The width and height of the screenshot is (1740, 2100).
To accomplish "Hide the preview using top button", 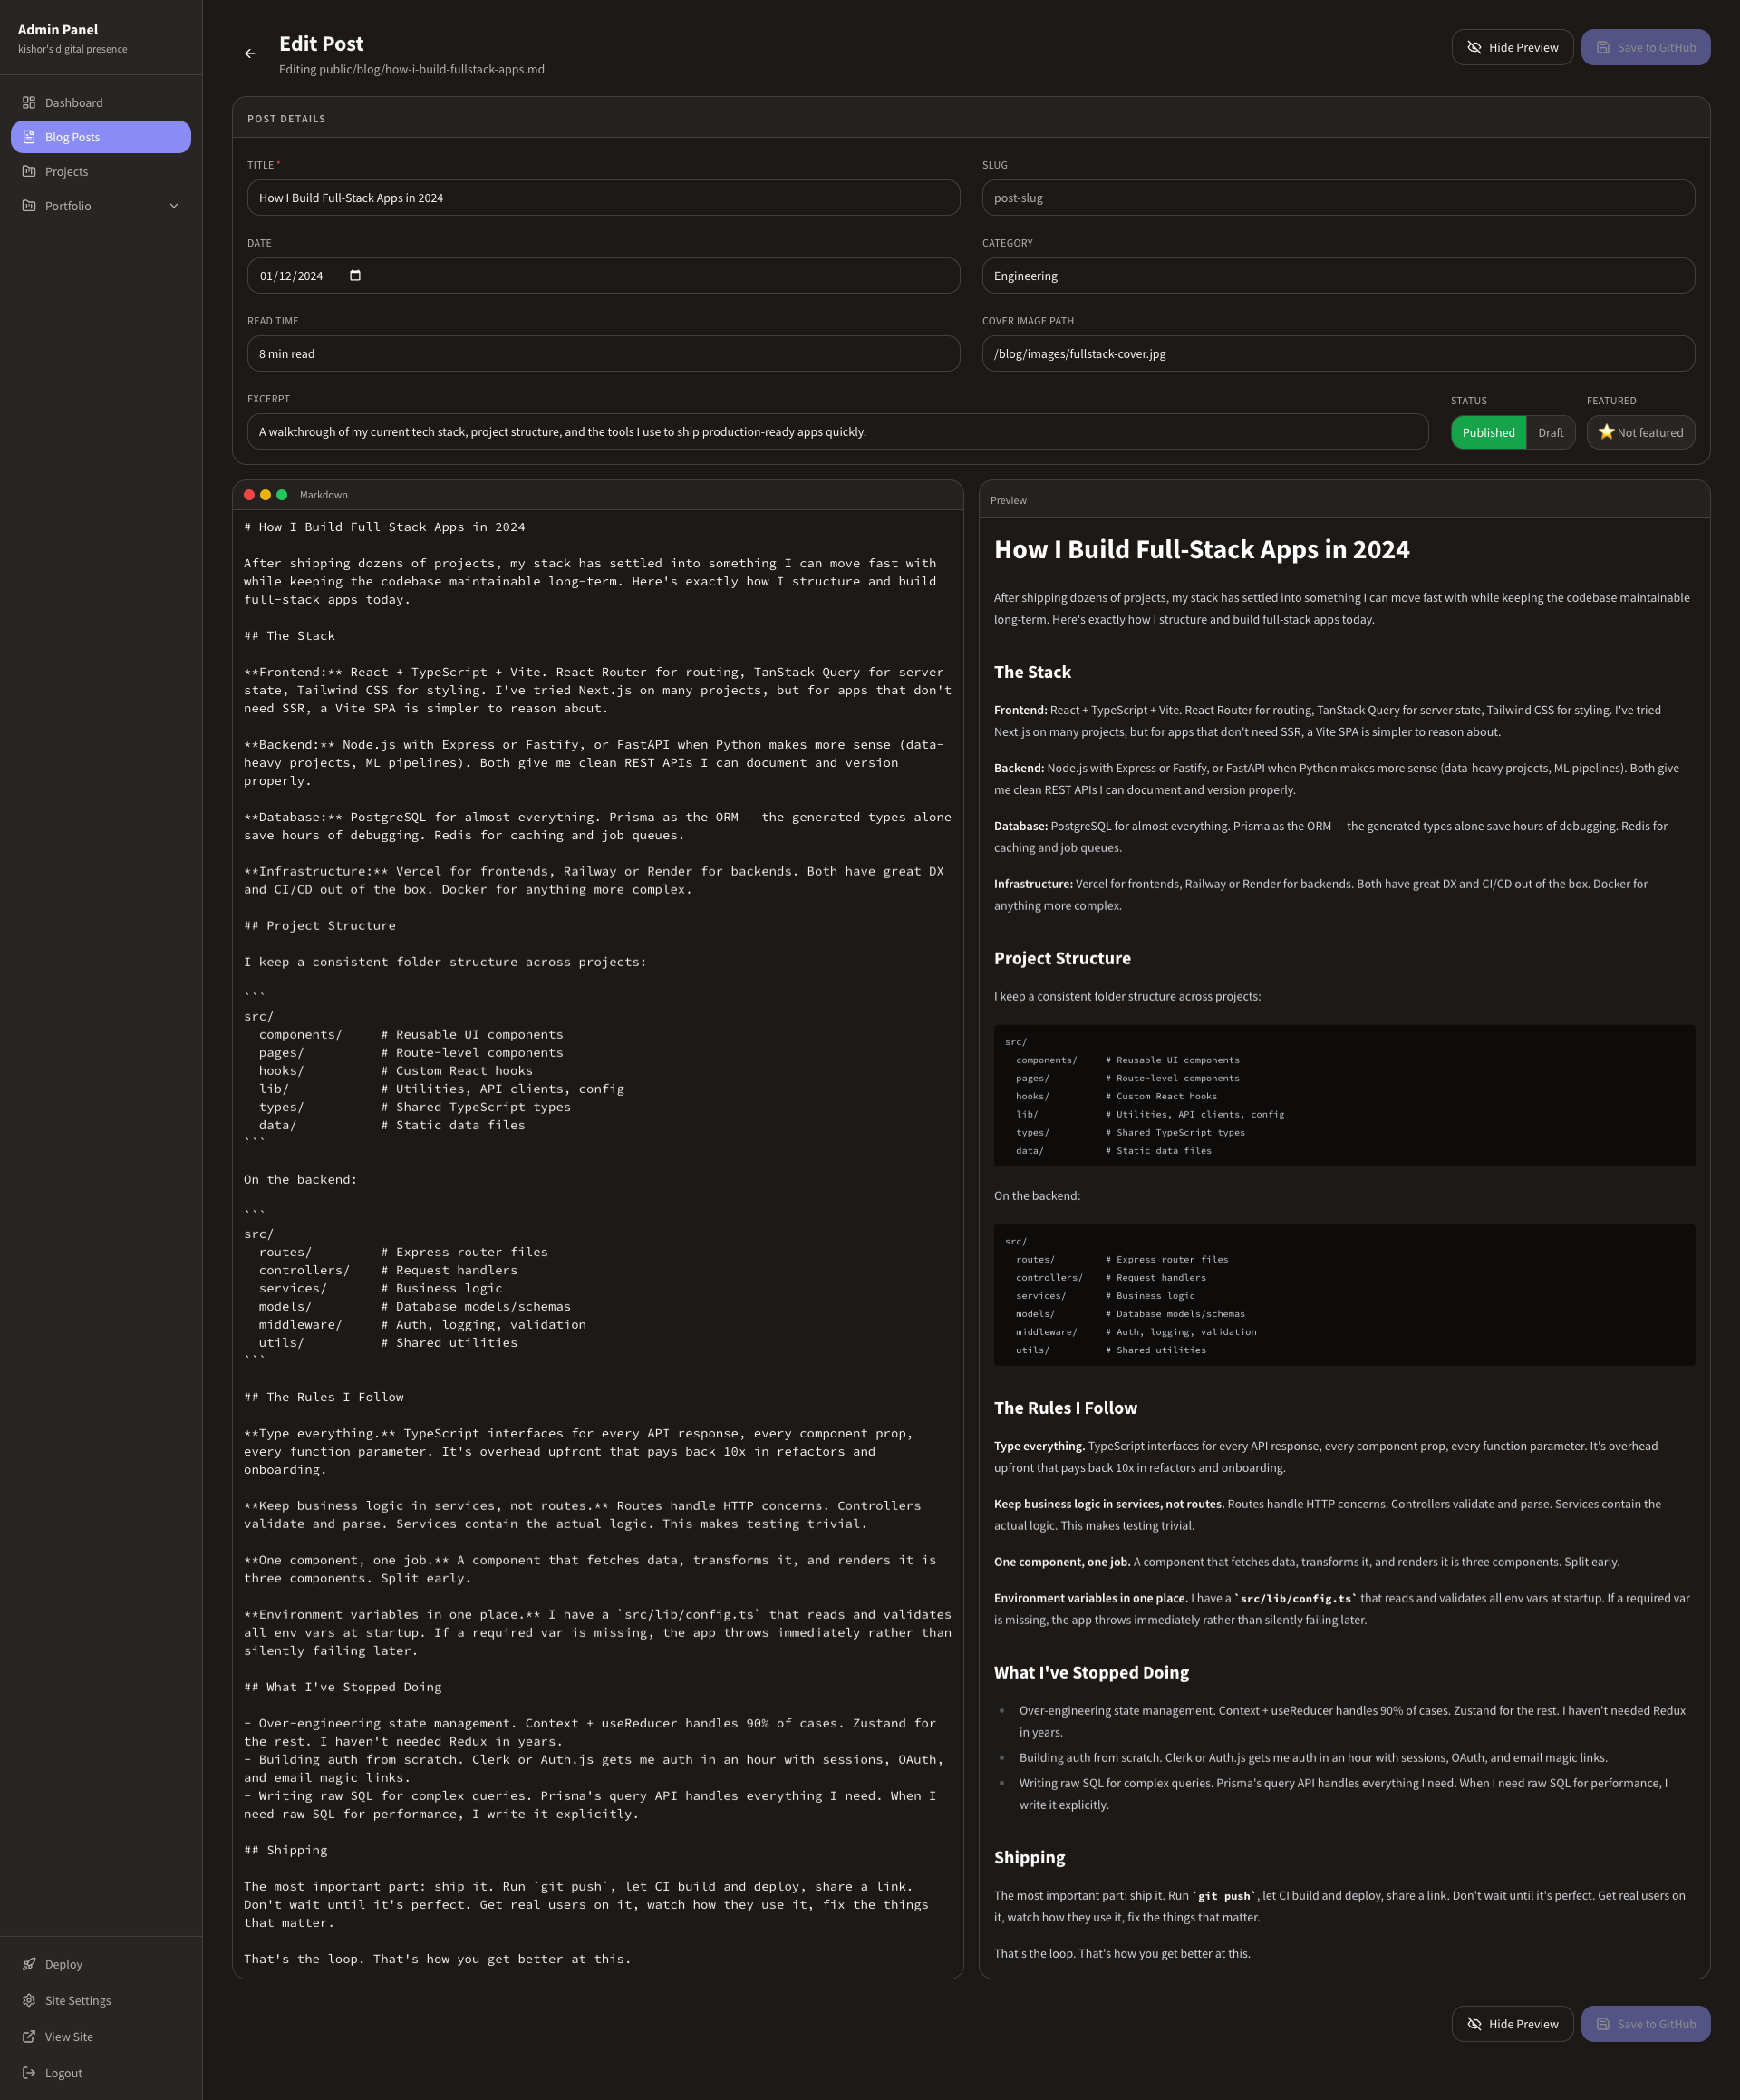I will tap(1512, 47).
